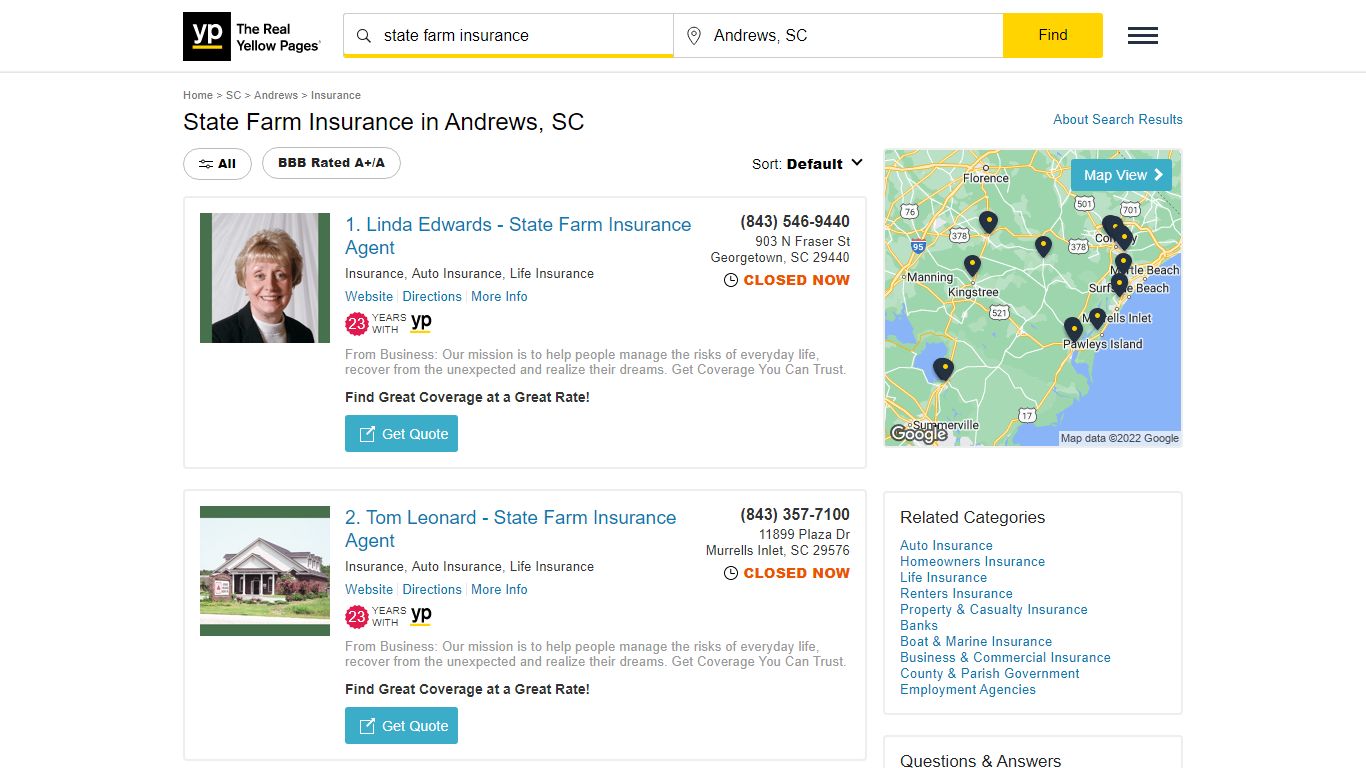Click the map pin near Kingstree
The width and height of the screenshot is (1366, 768).
(972, 265)
